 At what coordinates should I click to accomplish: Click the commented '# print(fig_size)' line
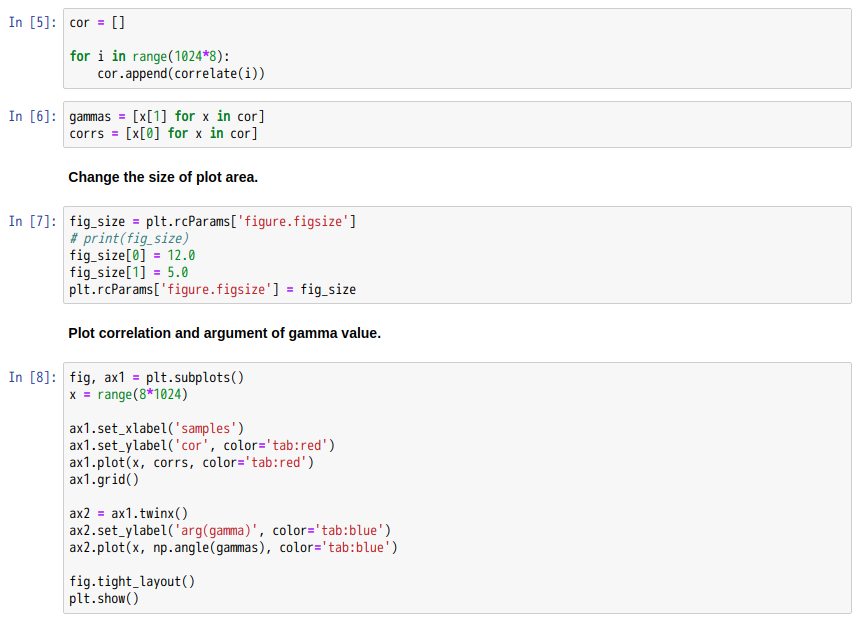(x=129, y=239)
